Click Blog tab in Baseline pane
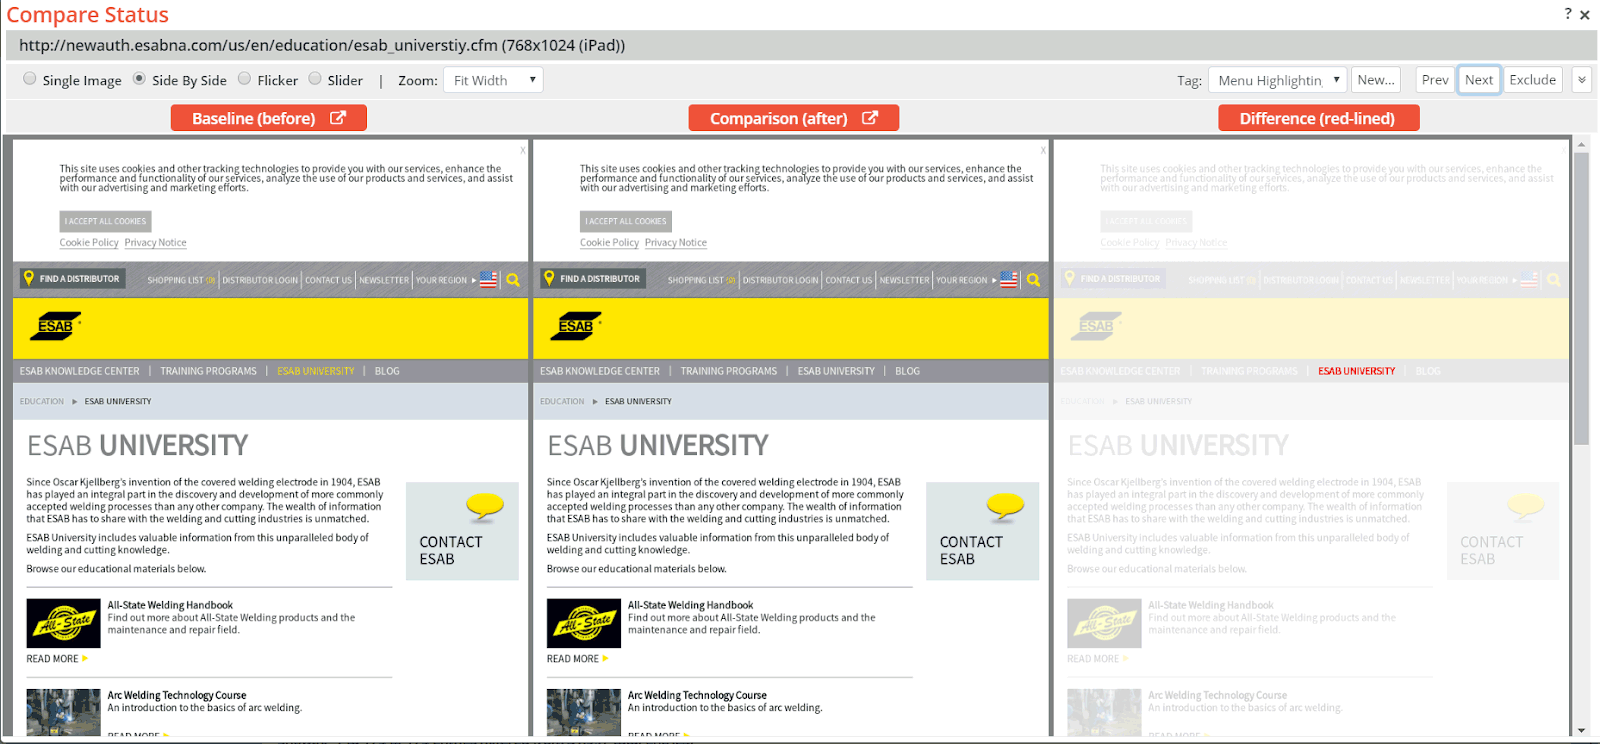 click(x=387, y=371)
